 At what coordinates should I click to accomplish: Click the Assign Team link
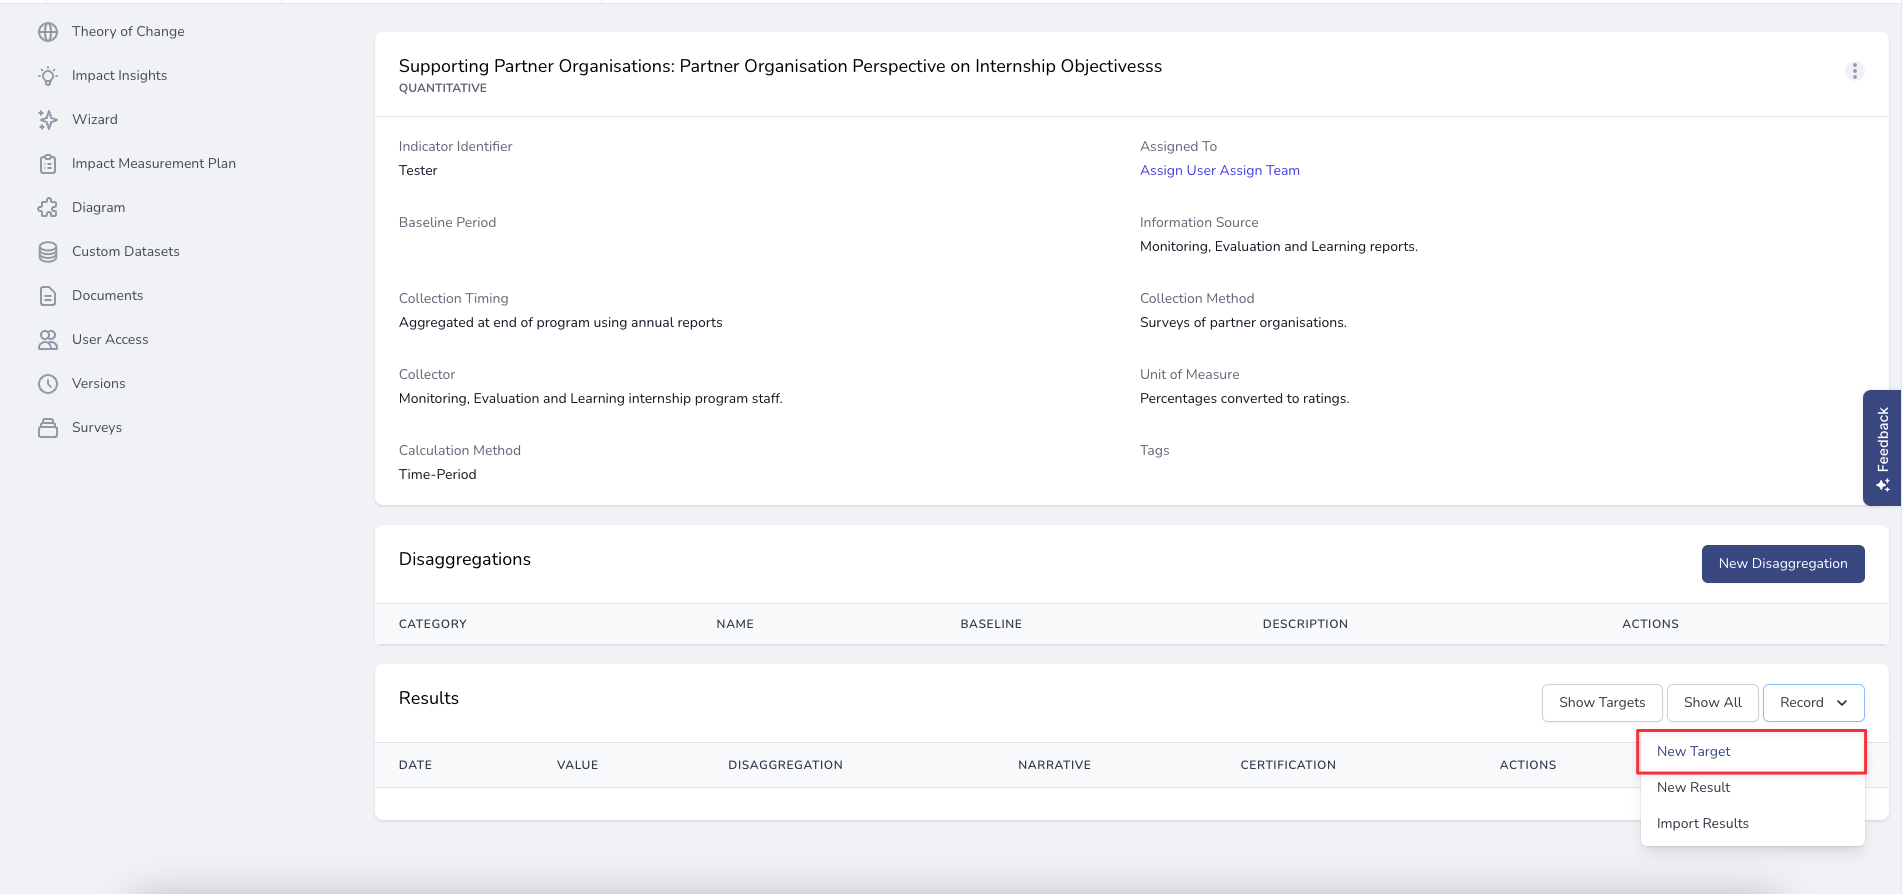[x=1260, y=170]
